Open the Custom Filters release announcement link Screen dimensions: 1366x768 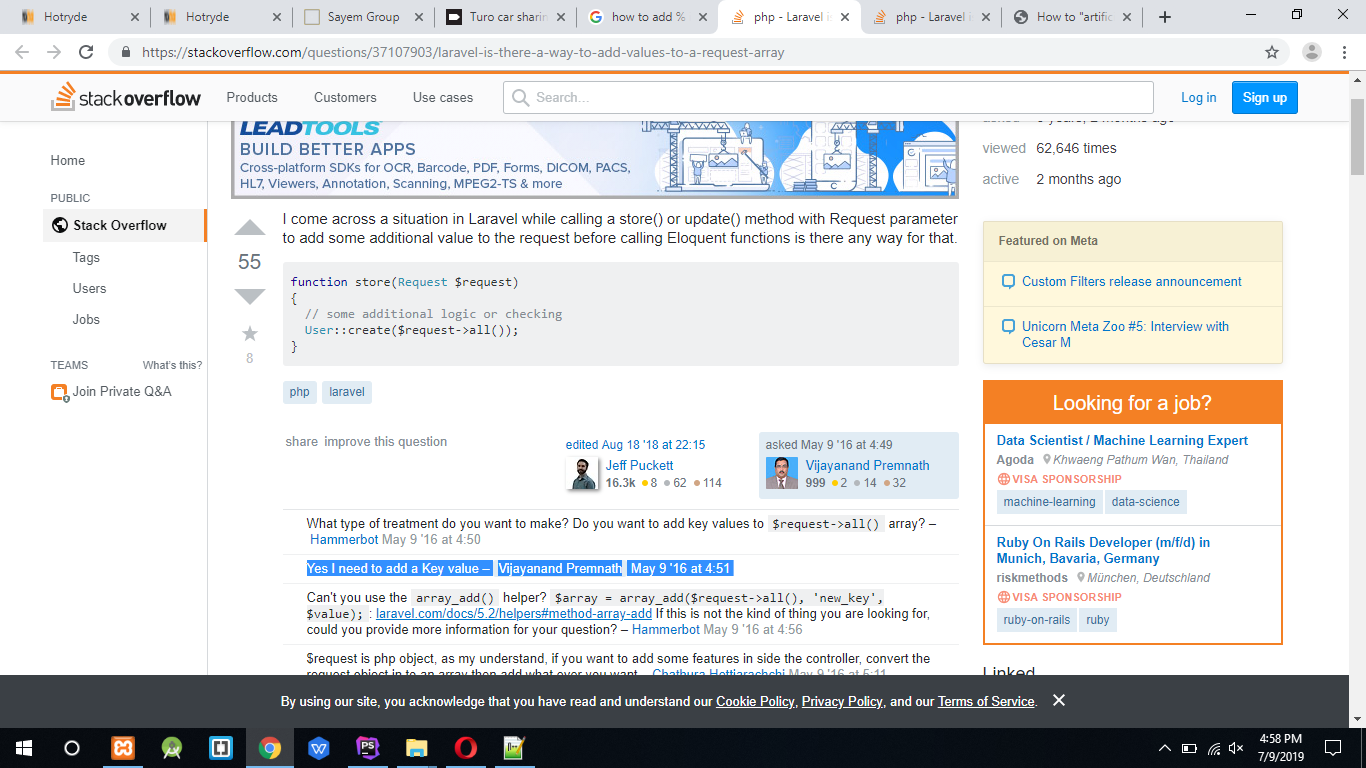[1131, 282]
